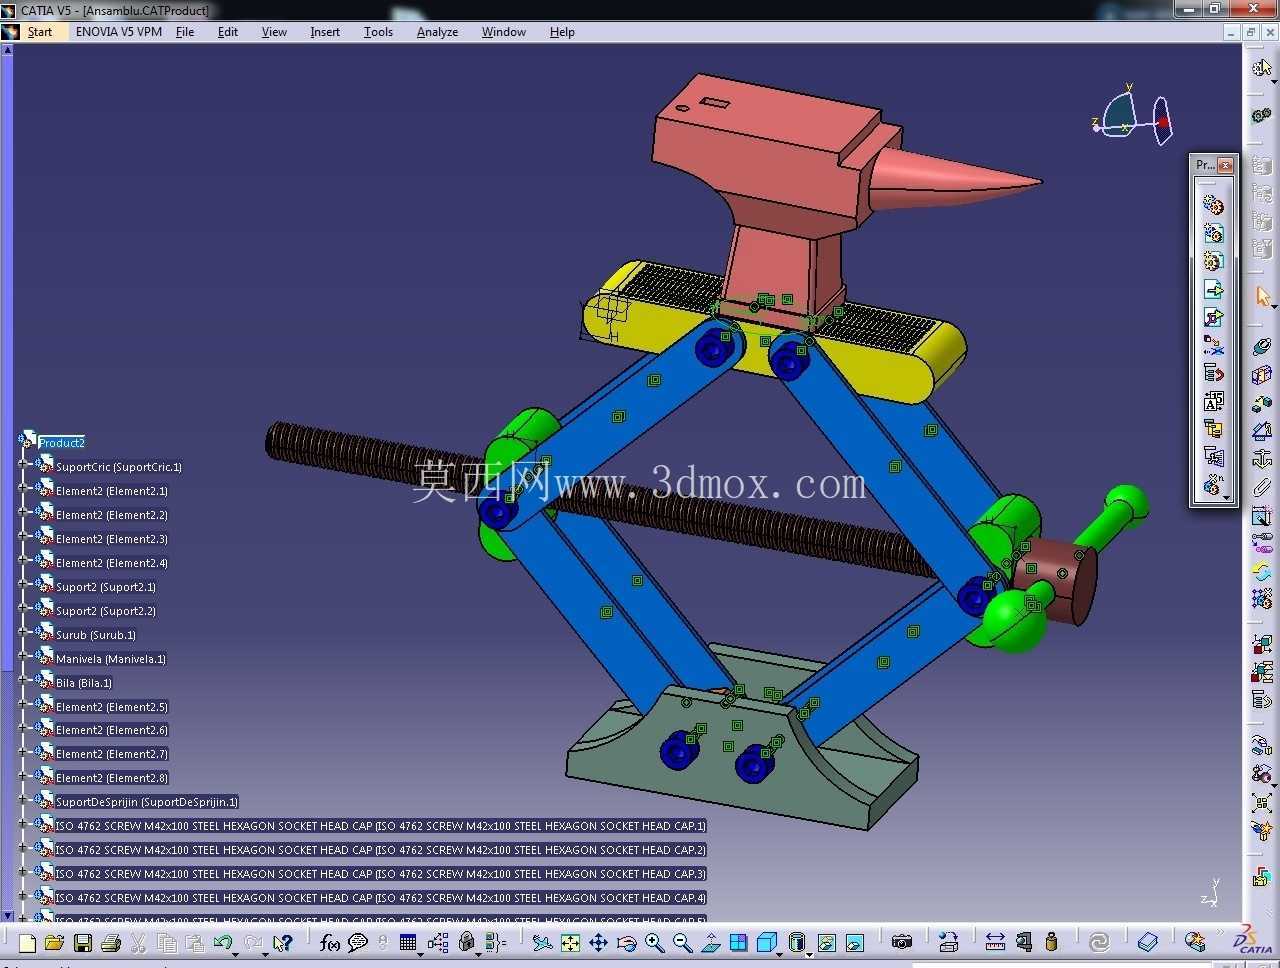Open the Design Table icon

408,943
